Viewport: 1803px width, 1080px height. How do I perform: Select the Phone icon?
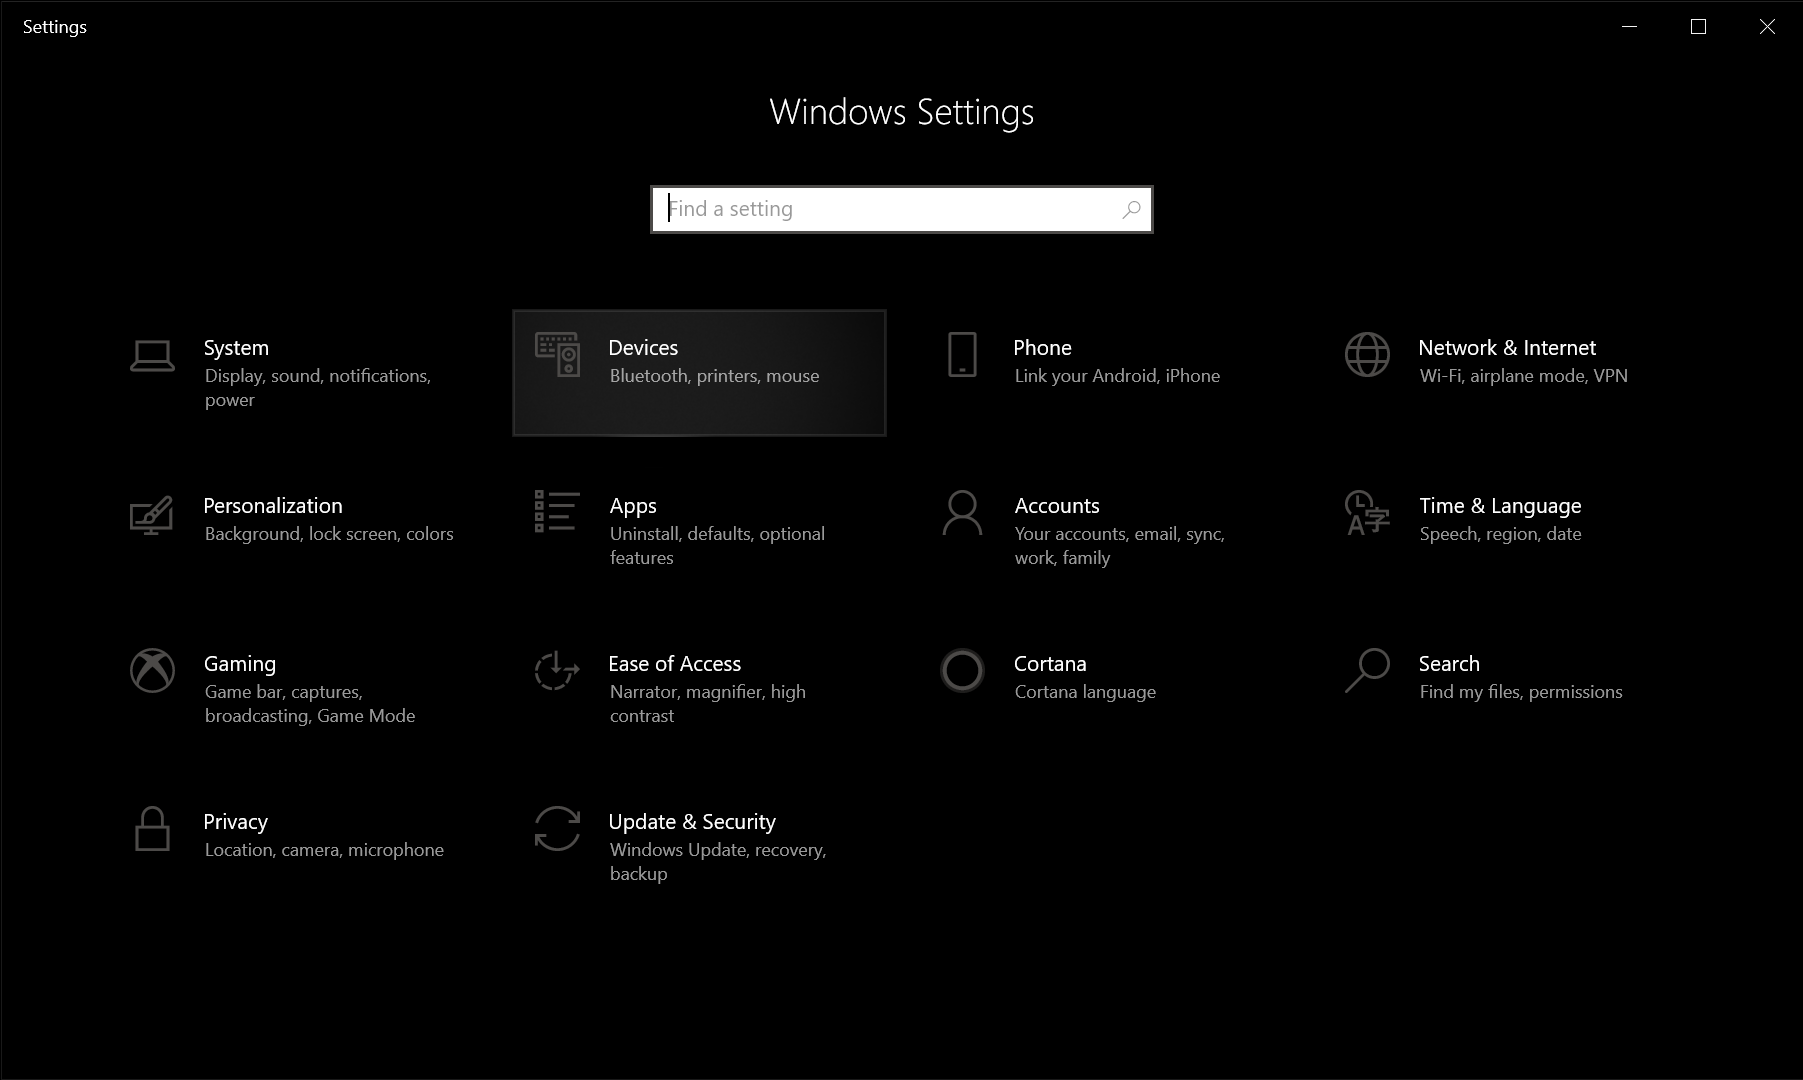tap(960, 356)
